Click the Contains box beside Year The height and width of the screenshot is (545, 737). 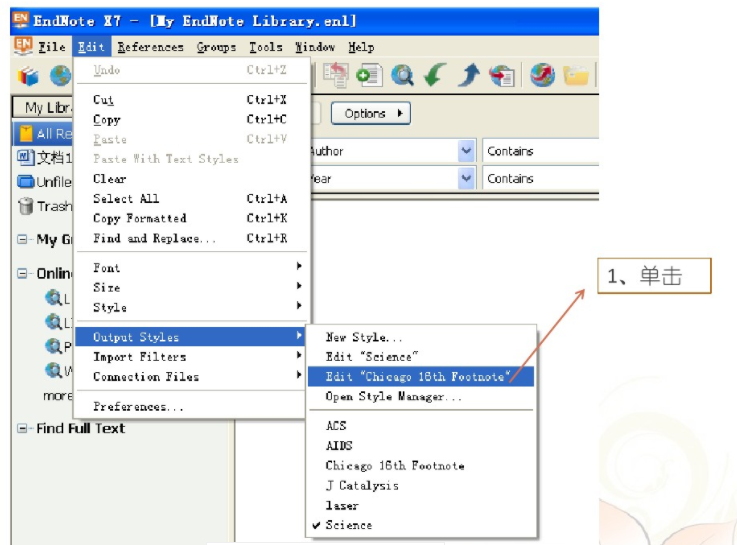click(x=541, y=178)
